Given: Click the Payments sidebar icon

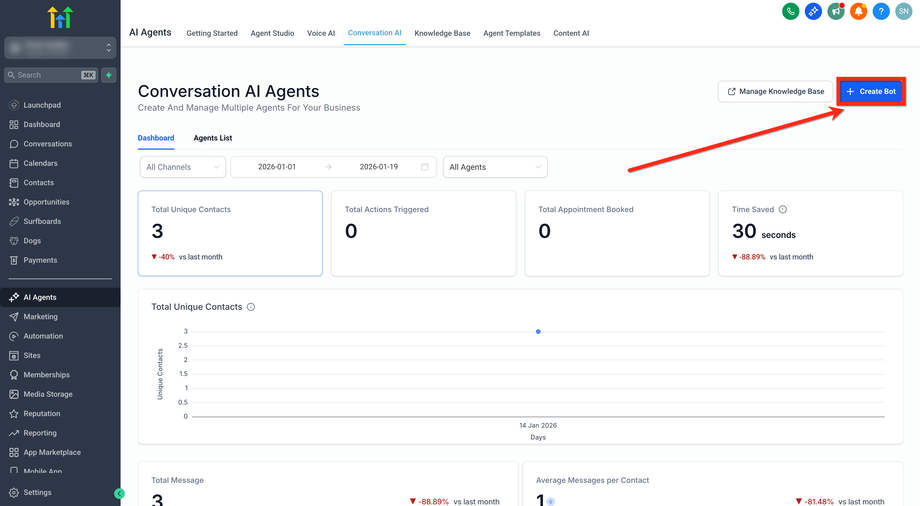Looking at the screenshot, I should pos(14,260).
